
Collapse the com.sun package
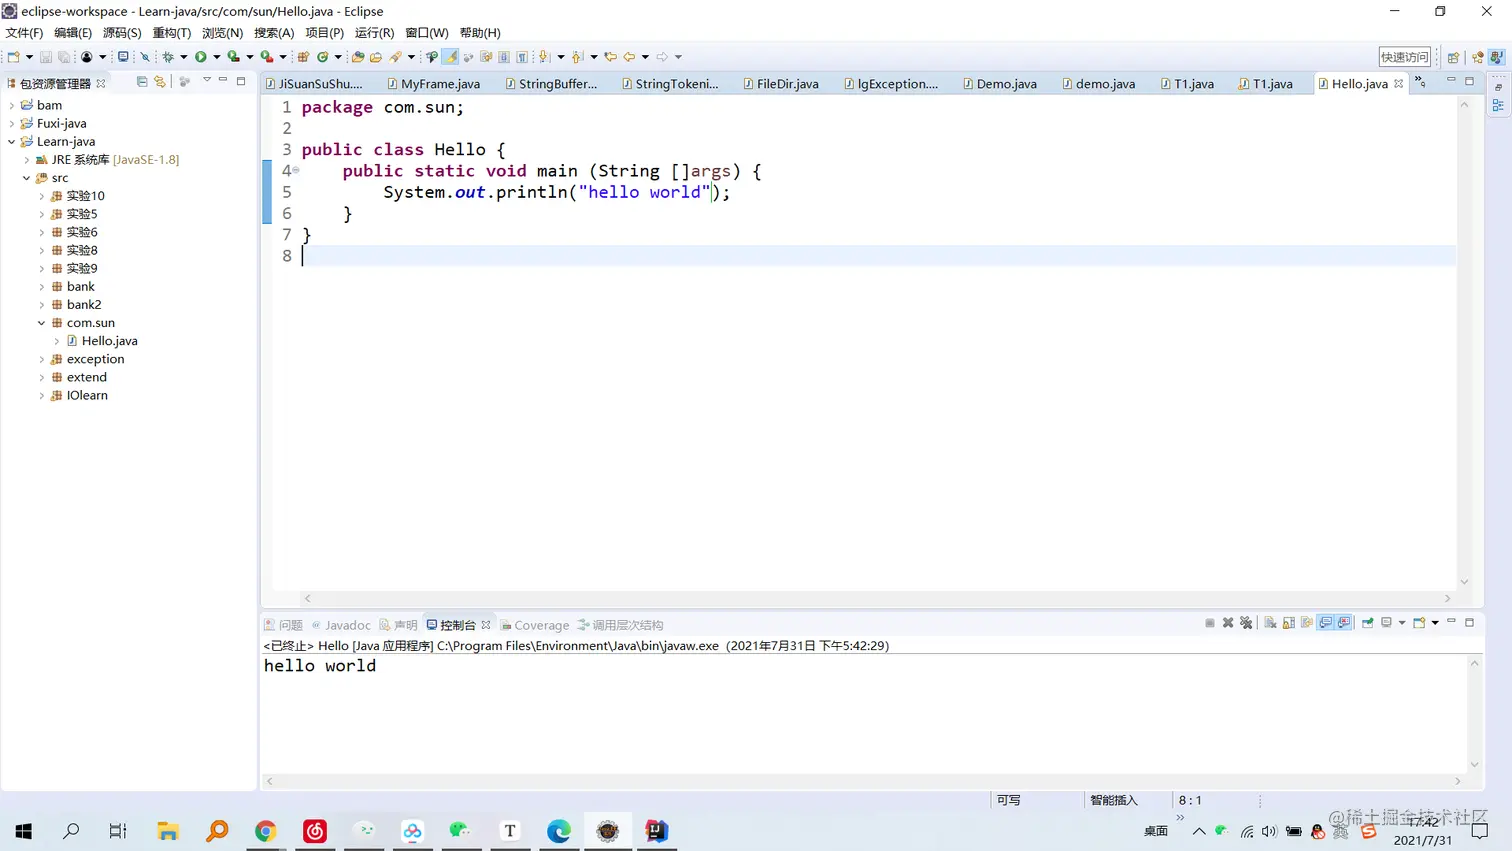point(42,323)
